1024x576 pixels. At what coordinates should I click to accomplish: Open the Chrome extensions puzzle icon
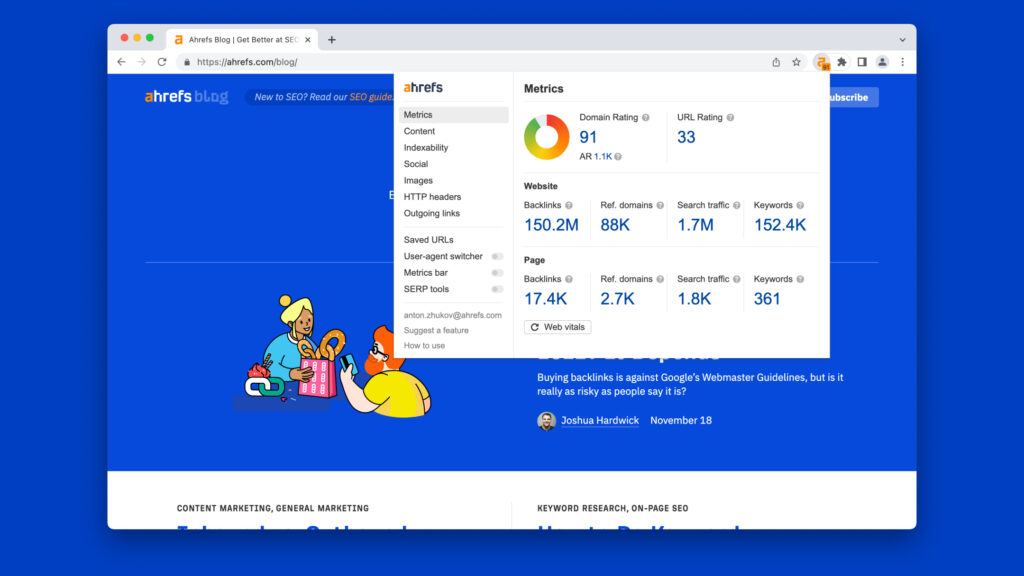[842, 62]
